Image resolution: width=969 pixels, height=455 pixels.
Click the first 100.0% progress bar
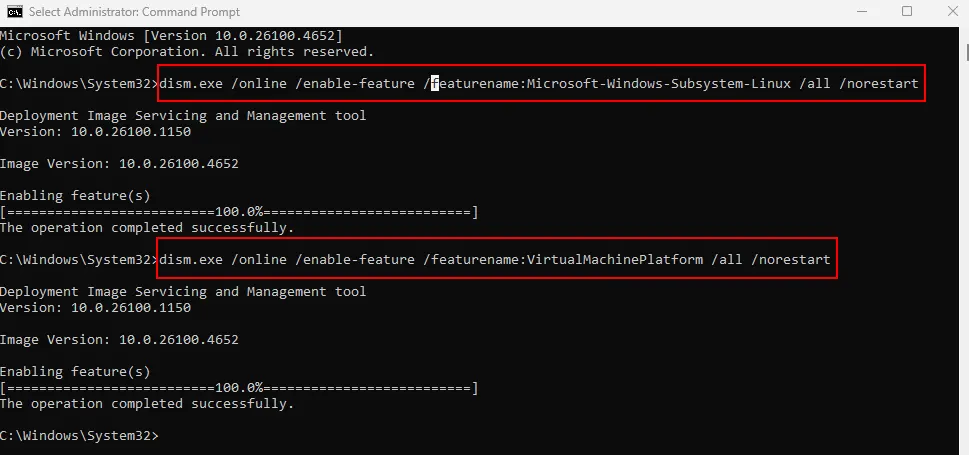[x=240, y=212]
